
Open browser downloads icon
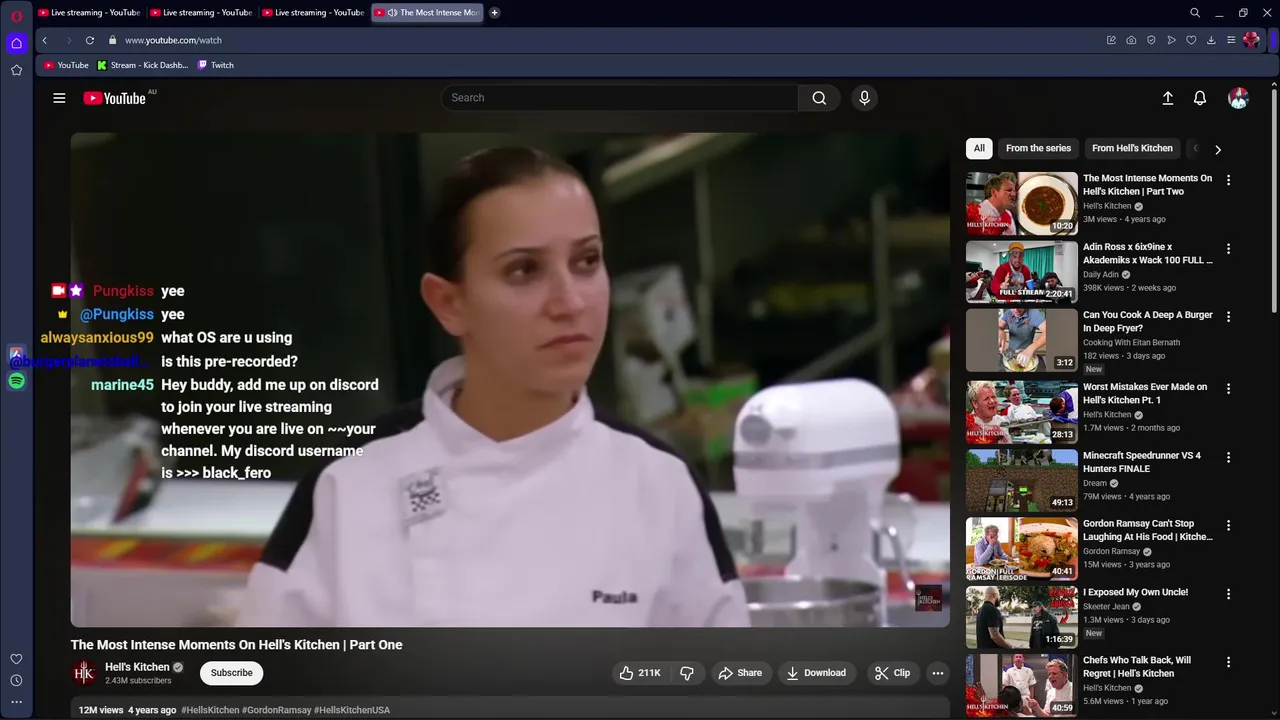click(x=1211, y=40)
